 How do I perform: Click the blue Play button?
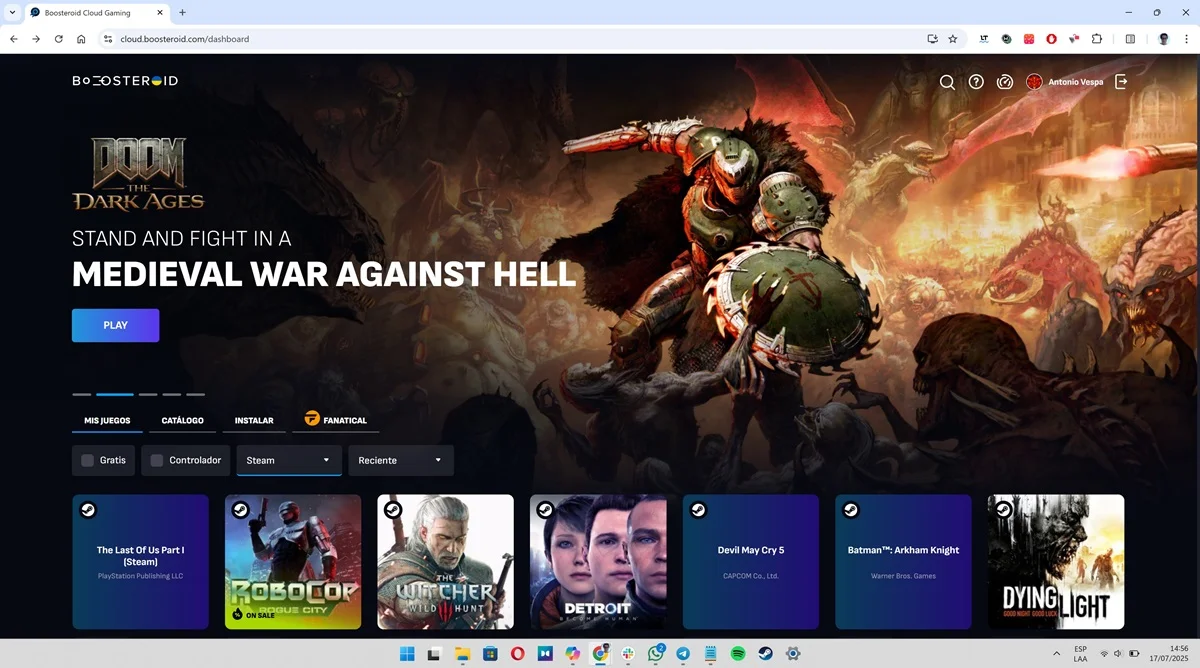tap(115, 325)
